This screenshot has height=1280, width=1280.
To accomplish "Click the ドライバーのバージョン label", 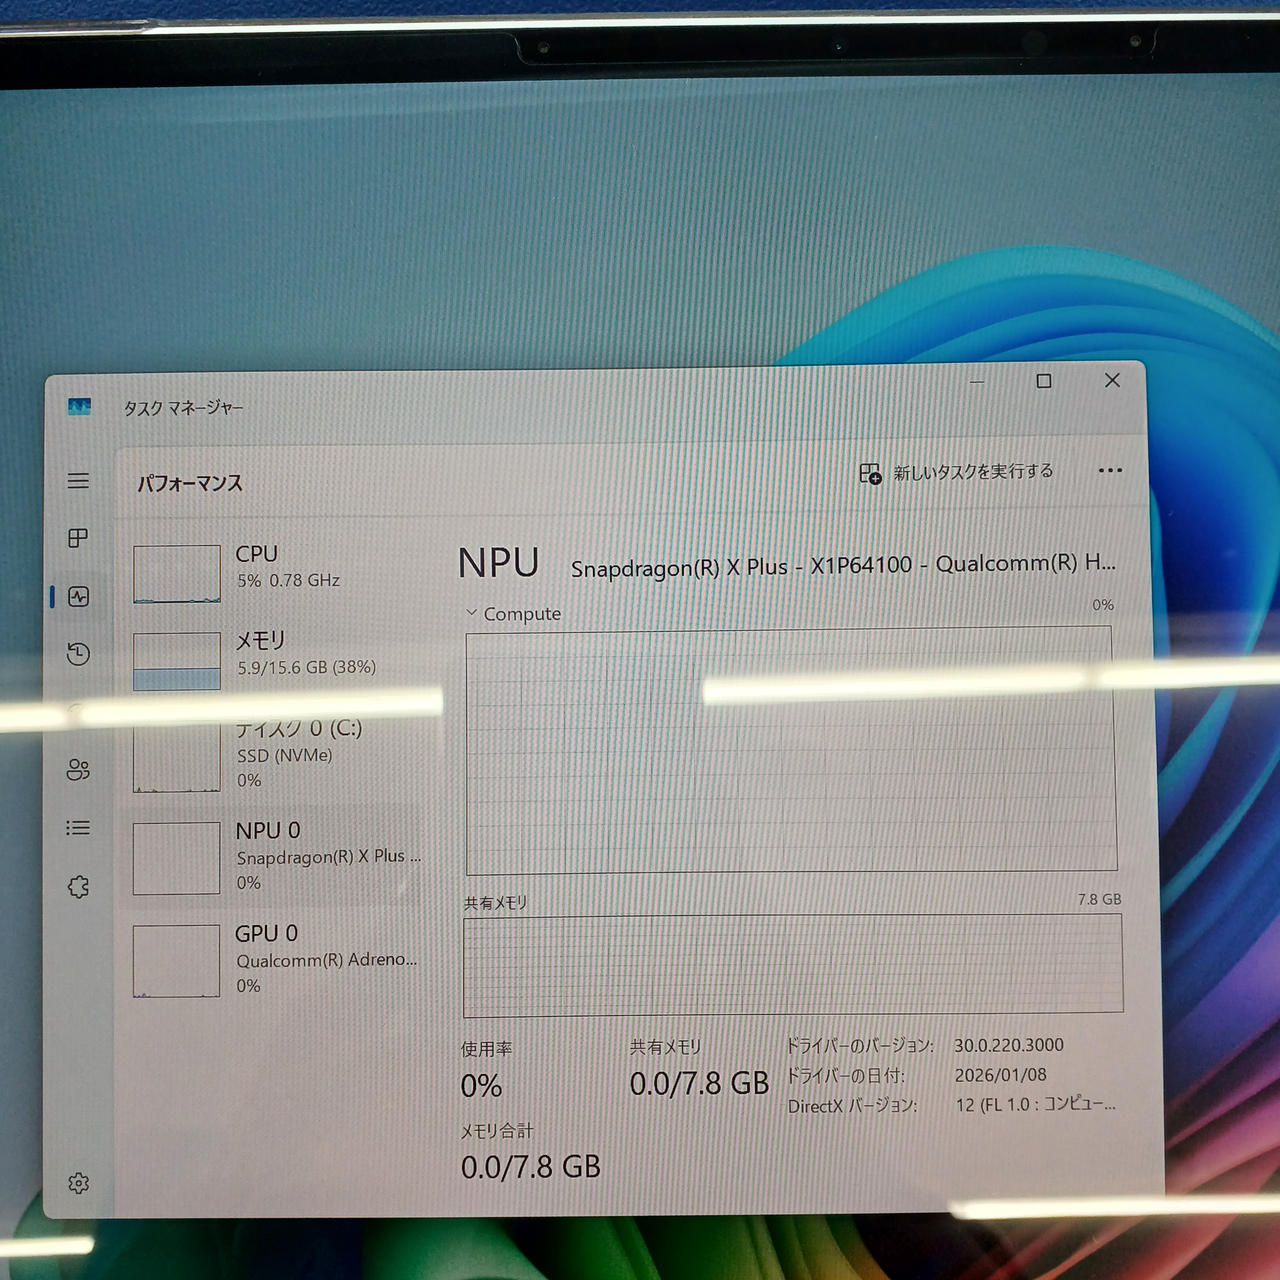I will (x=859, y=1046).
